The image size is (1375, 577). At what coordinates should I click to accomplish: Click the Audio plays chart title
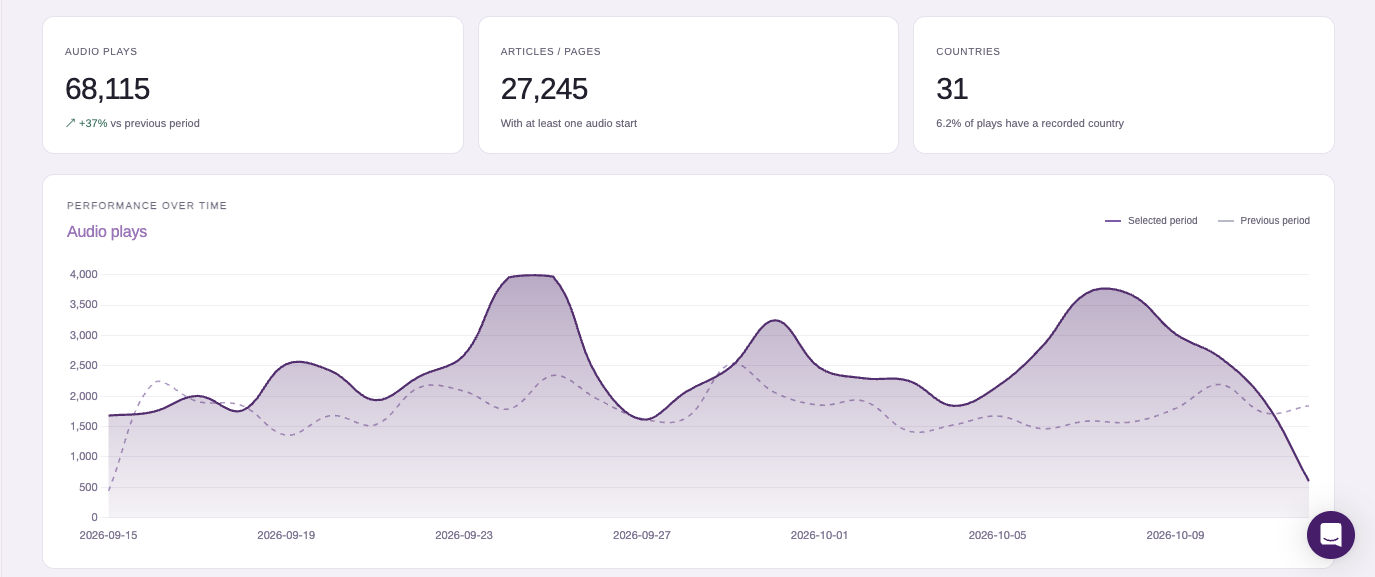click(107, 232)
